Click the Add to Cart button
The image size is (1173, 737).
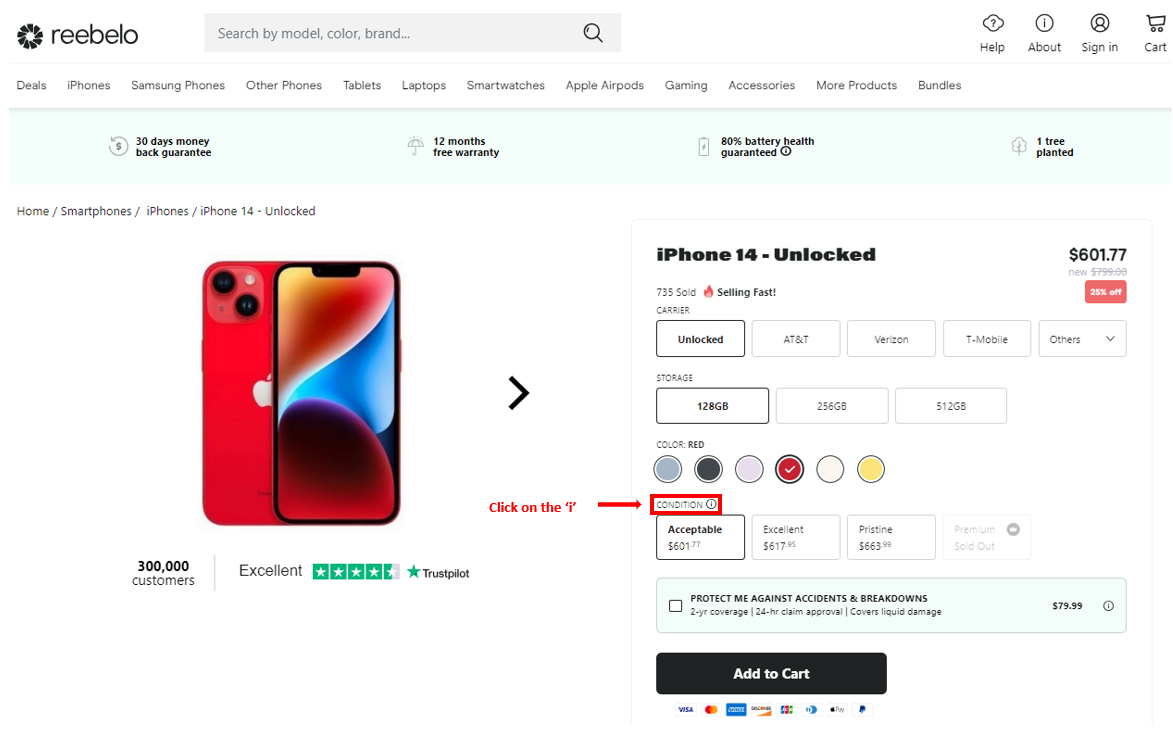click(770, 673)
